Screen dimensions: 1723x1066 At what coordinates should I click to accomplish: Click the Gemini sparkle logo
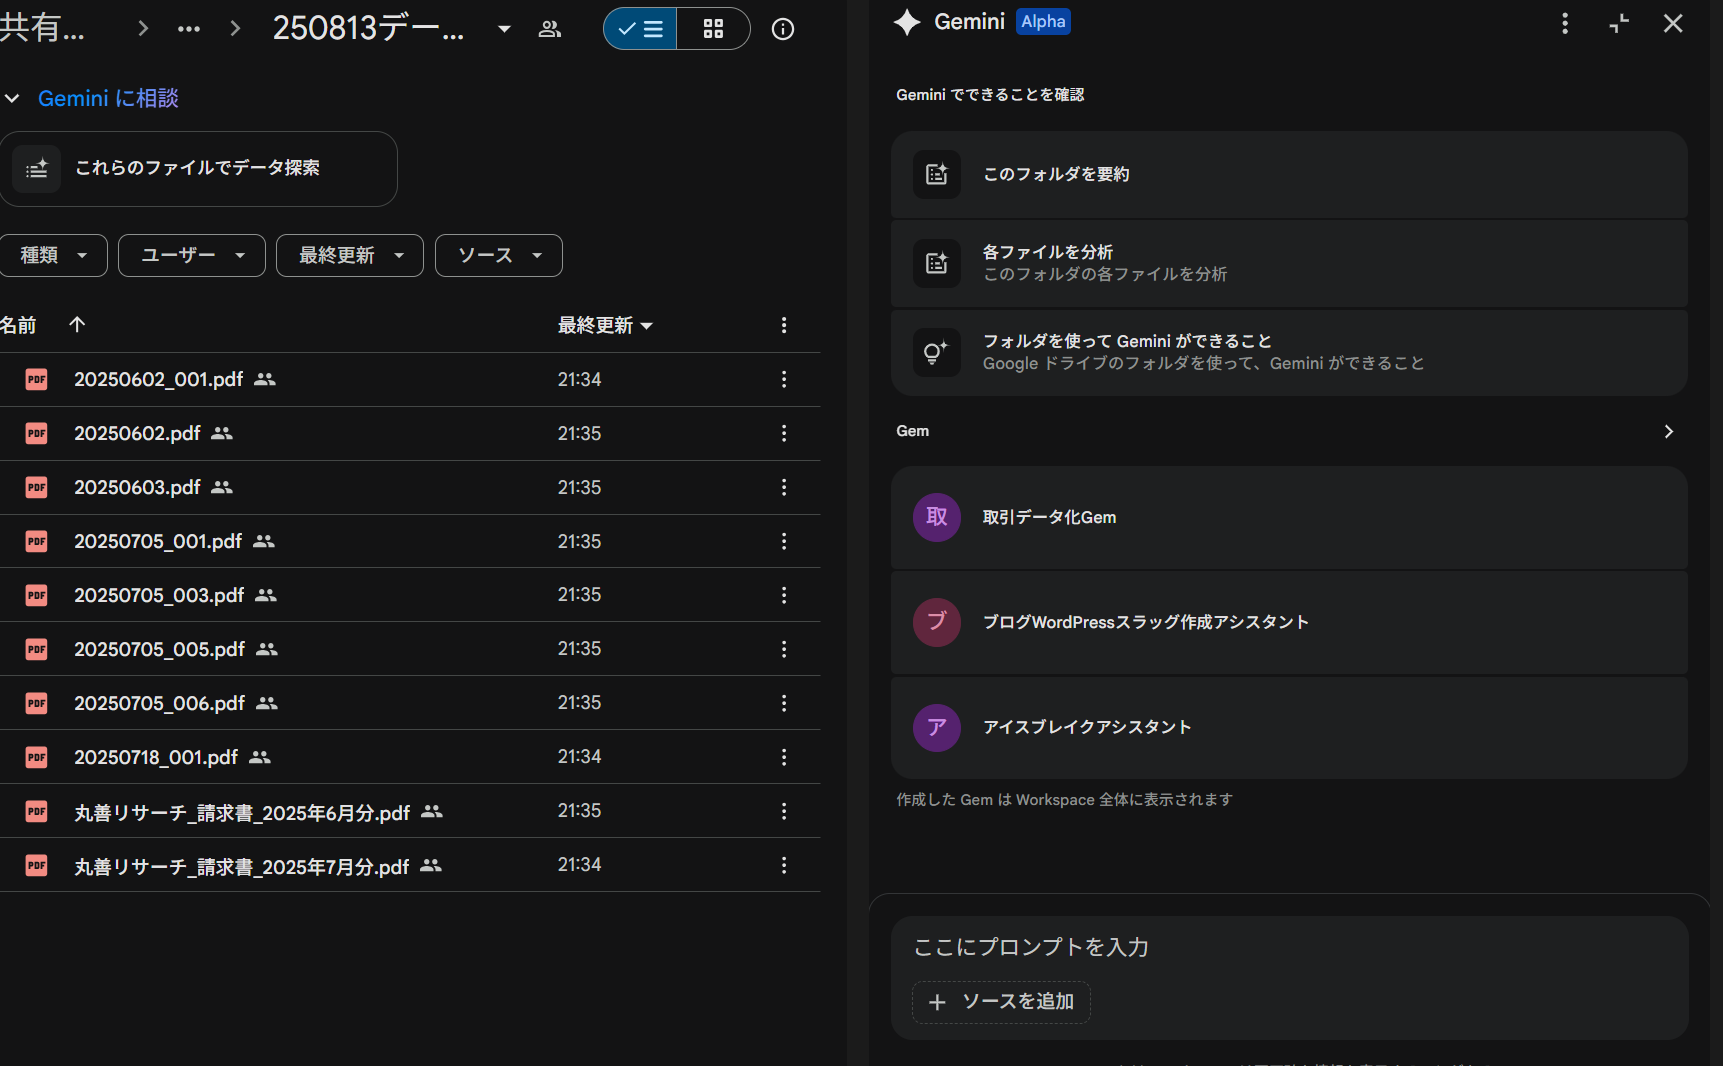pos(907,22)
